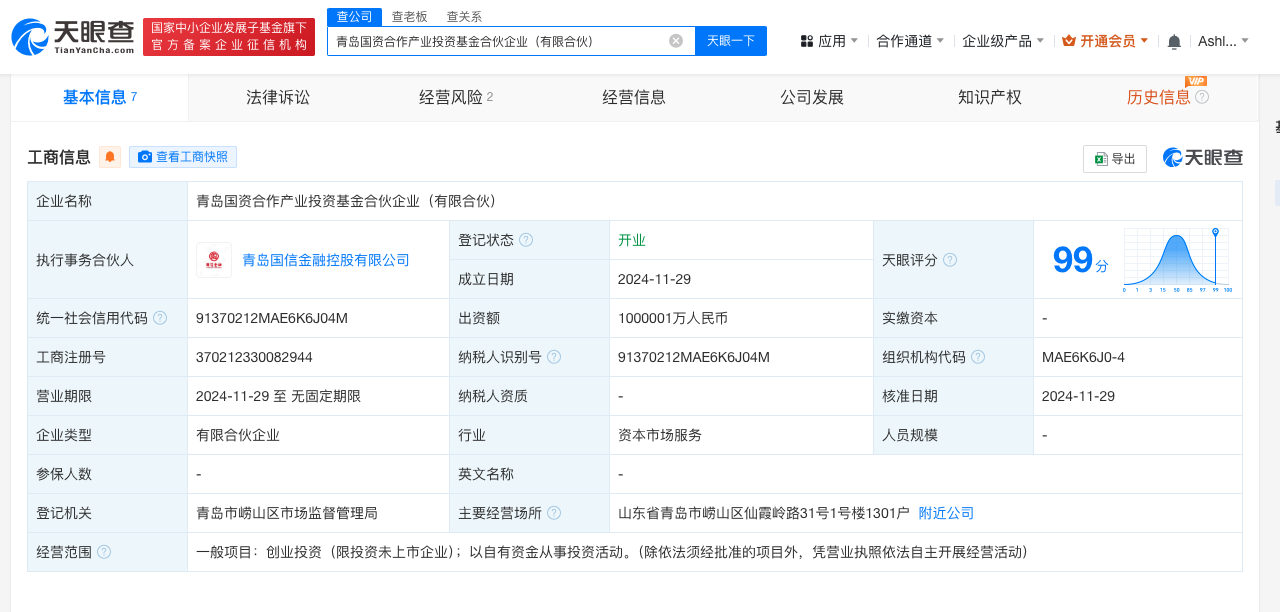Switch to the 公司发展 tab
Viewport: 1280px width, 612px height.
click(812, 97)
